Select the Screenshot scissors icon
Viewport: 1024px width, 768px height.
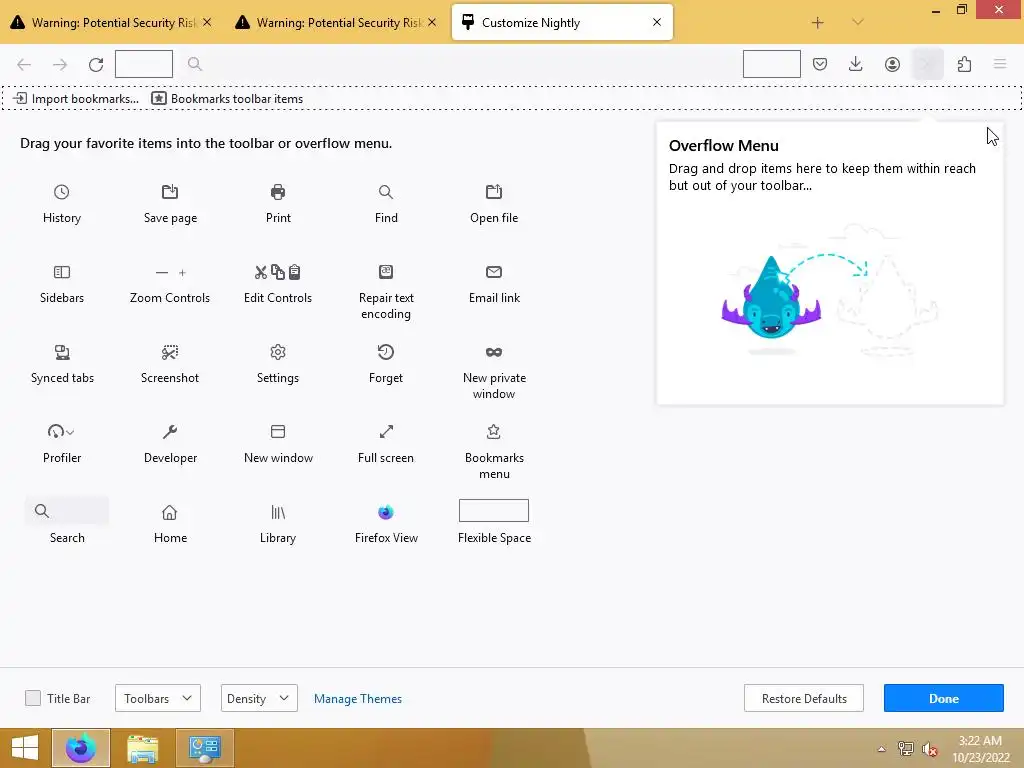170,353
